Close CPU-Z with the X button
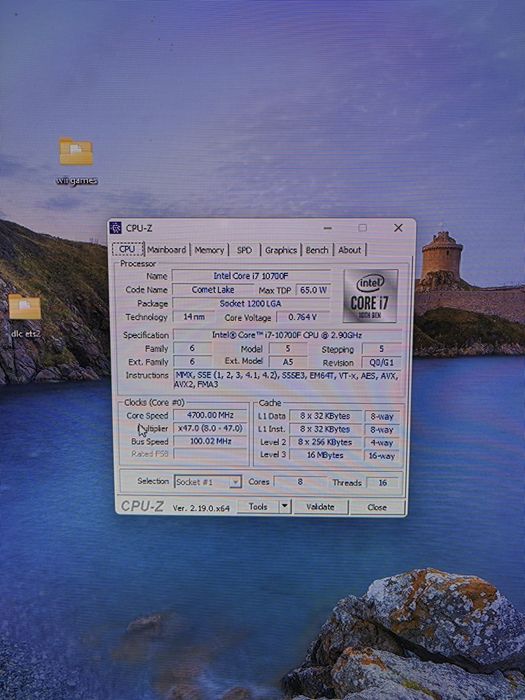The width and height of the screenshot is (525, 700). click(x=398, y=228)
